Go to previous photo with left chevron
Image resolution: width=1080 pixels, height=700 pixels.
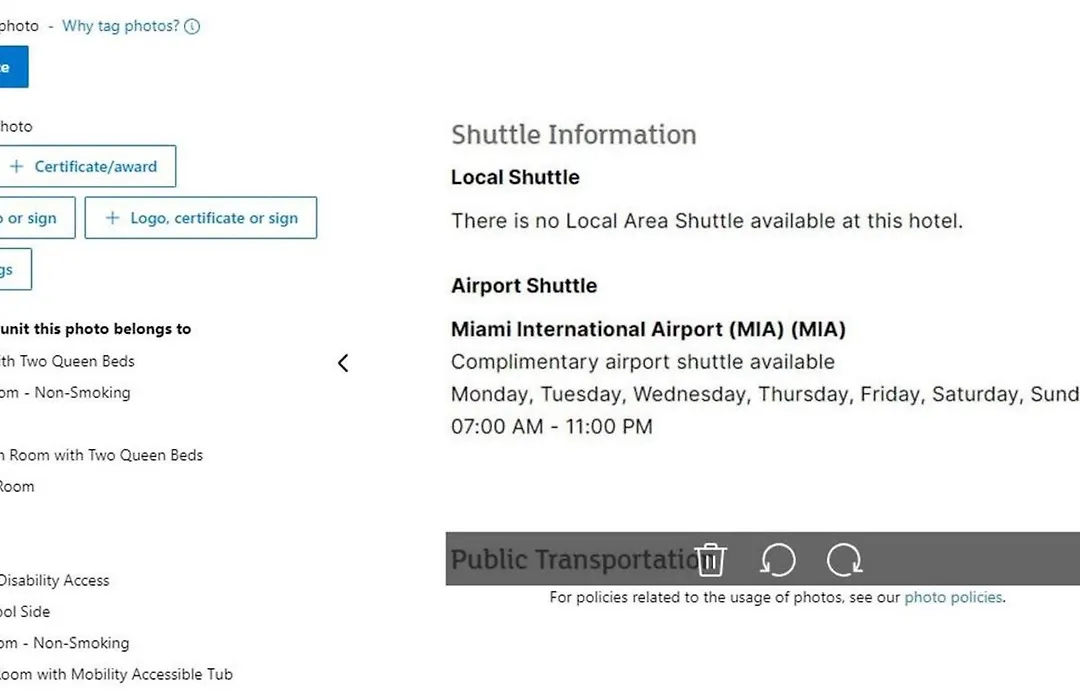(343, 363)
